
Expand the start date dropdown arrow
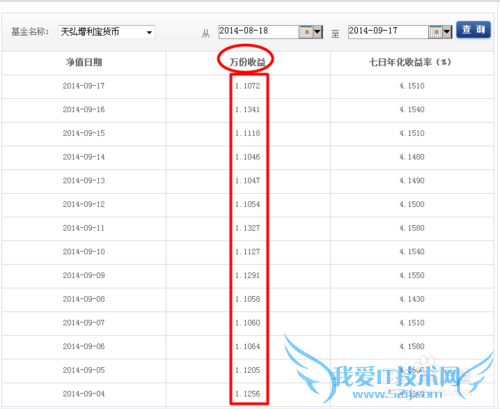[318, 32]
